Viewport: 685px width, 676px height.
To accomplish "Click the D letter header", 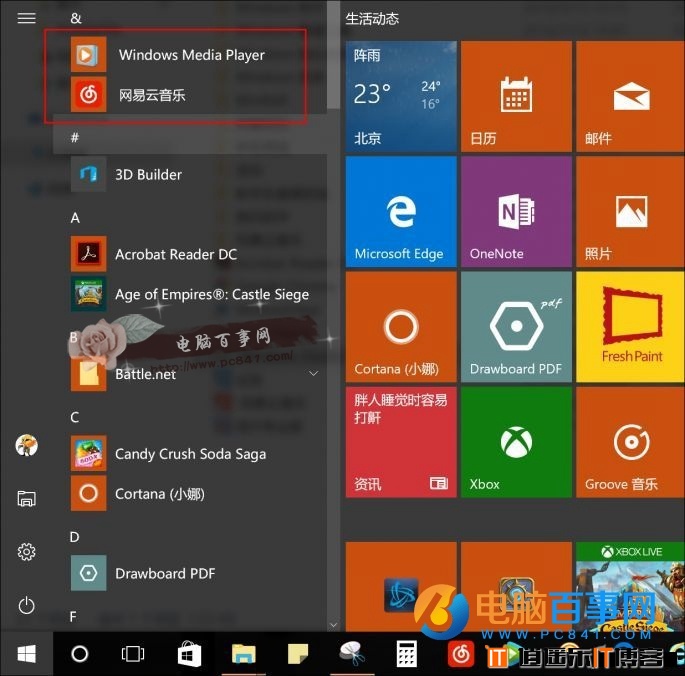I will click(x=74, y=537).
